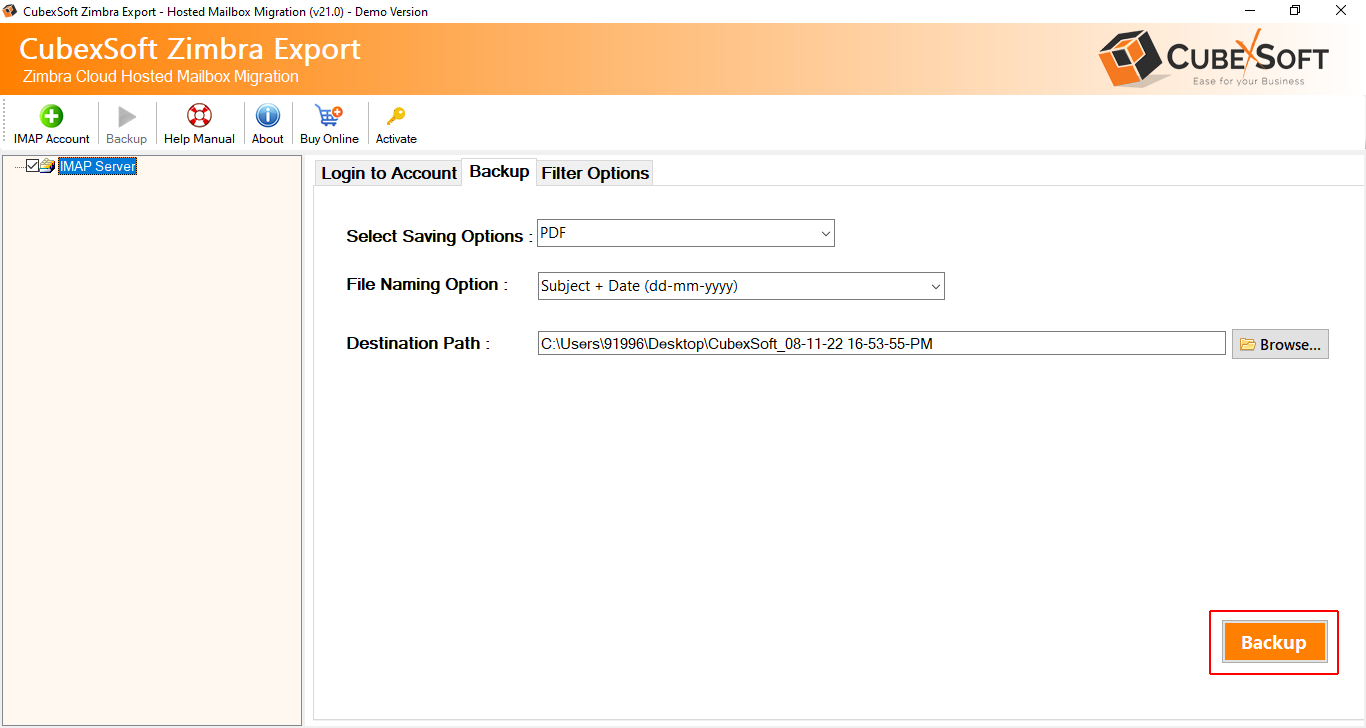Click the Activate key icon
This screenshot has width=1366, height=728.
point(396,116)
